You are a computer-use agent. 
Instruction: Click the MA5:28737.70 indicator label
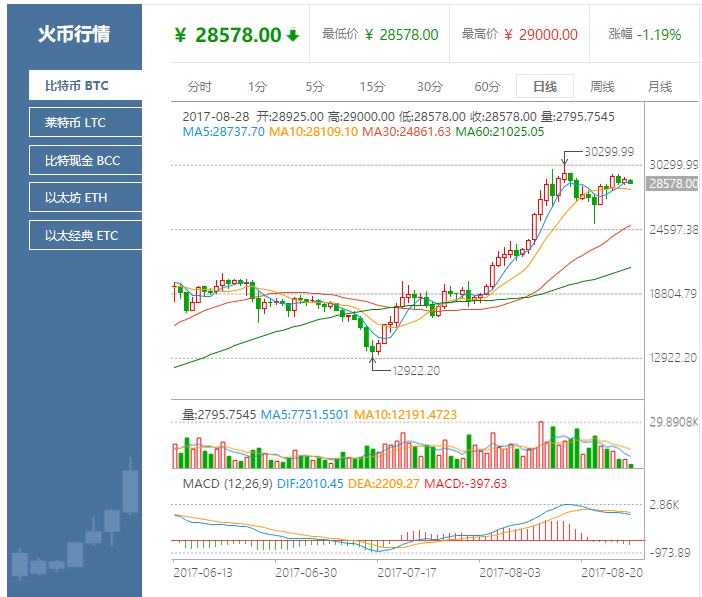[x=223, y=132]
